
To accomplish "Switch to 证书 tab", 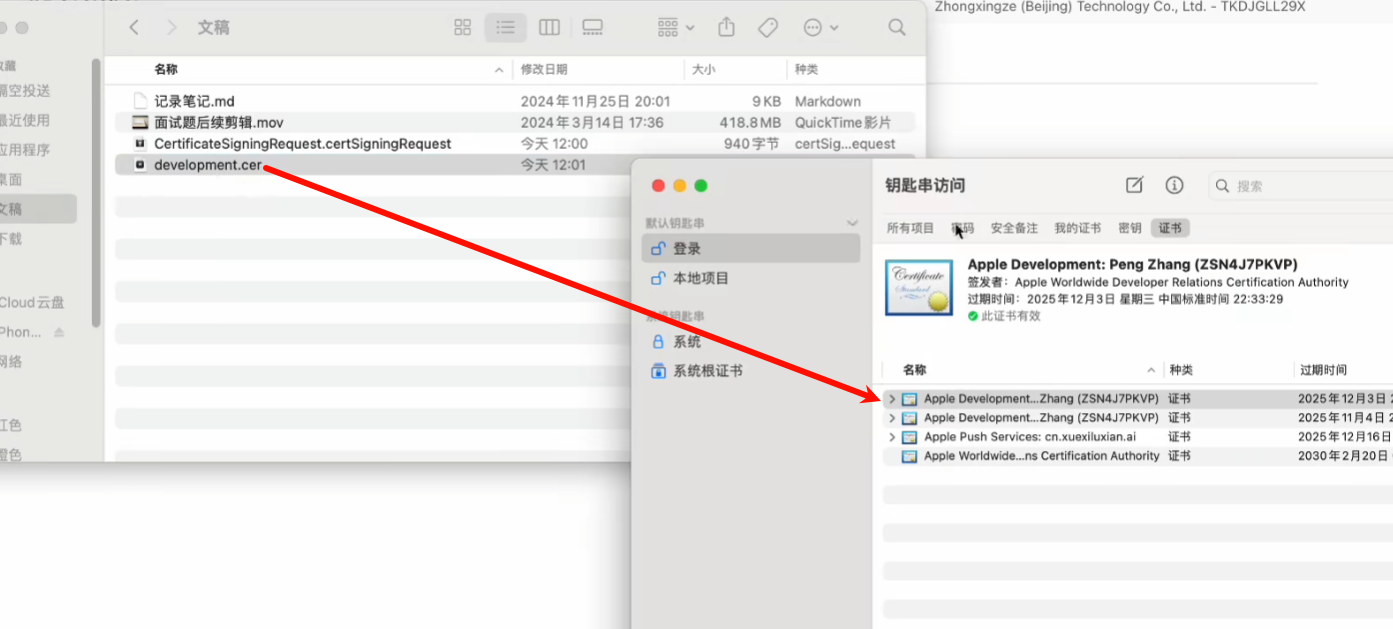I will click(1170, 228).
